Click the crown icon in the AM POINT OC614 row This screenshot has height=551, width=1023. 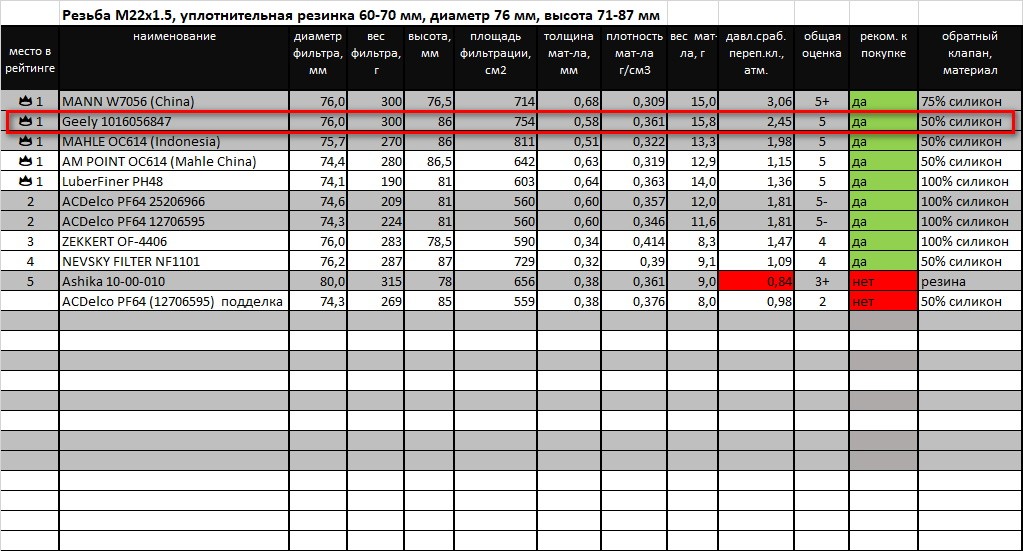pyautogui.click(x=26, y=161)
